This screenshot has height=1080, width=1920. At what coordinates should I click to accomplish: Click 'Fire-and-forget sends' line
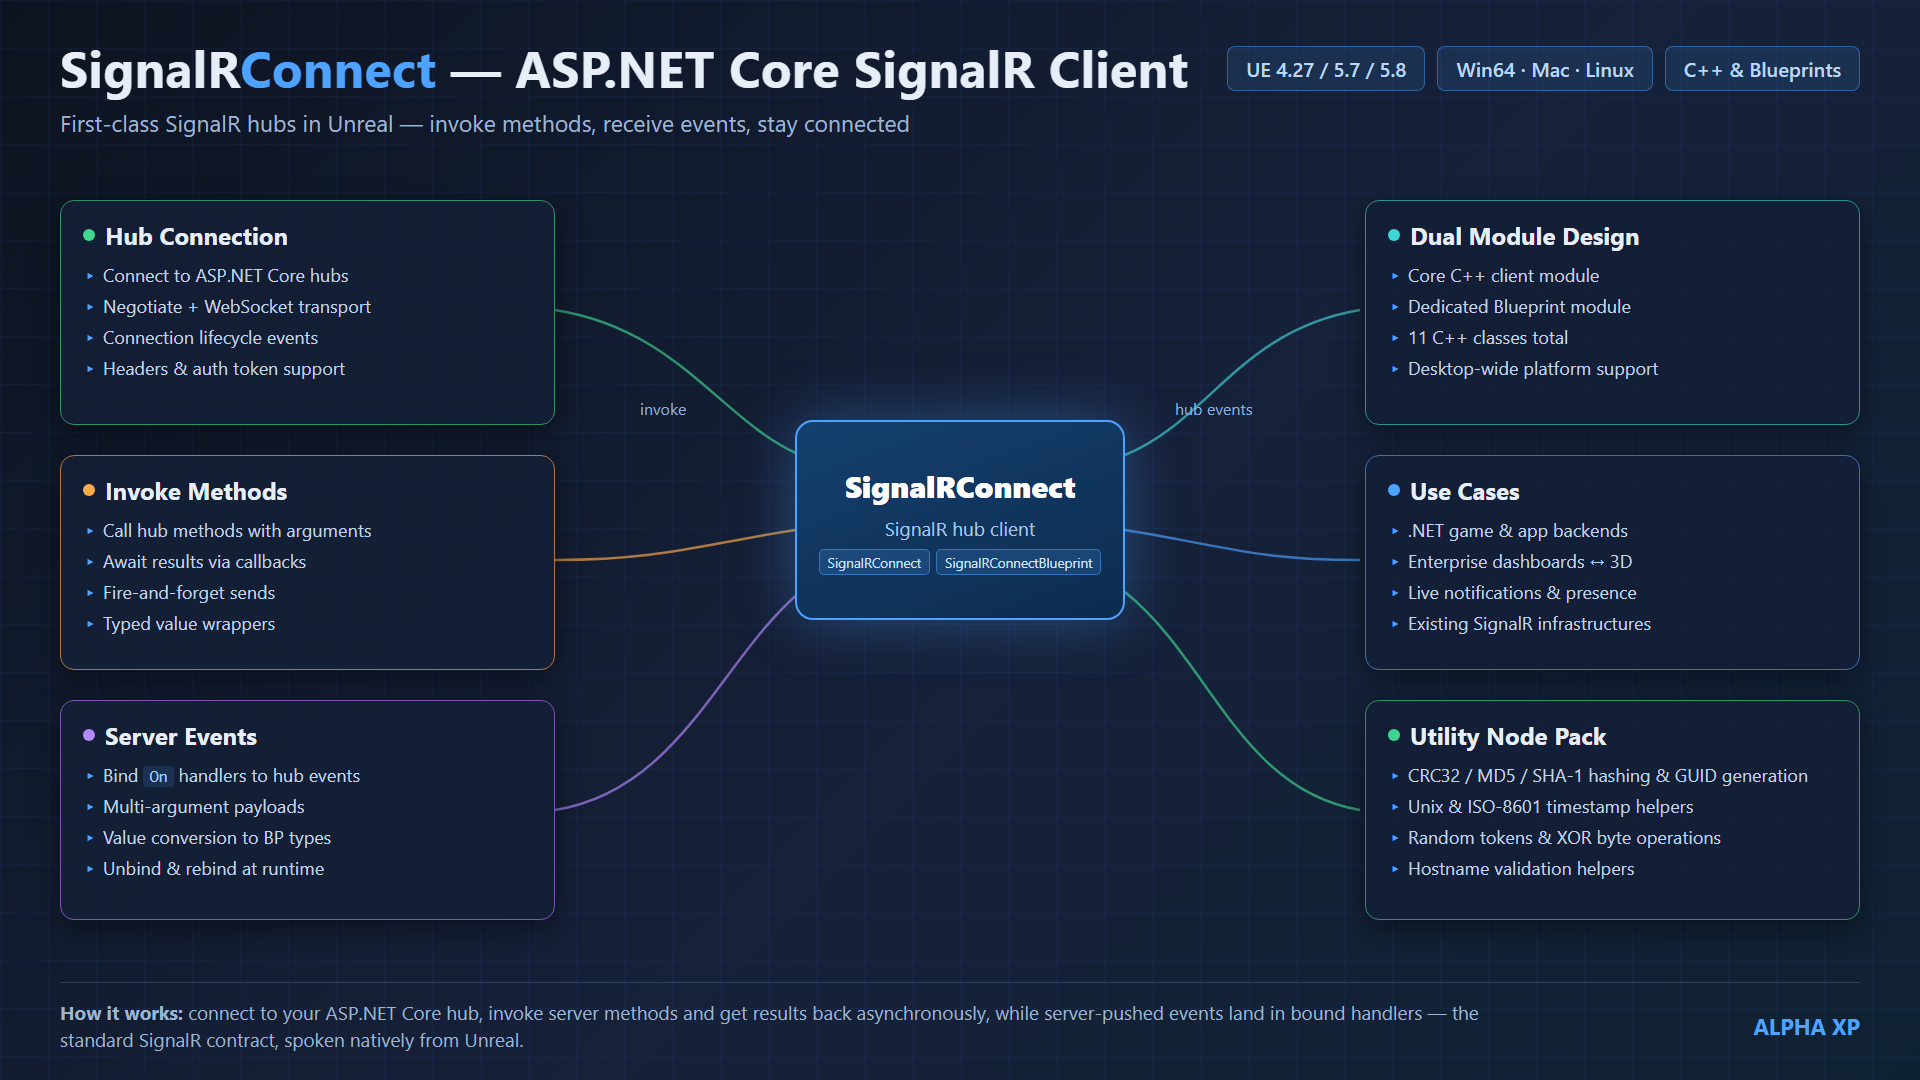pos(189,593)
